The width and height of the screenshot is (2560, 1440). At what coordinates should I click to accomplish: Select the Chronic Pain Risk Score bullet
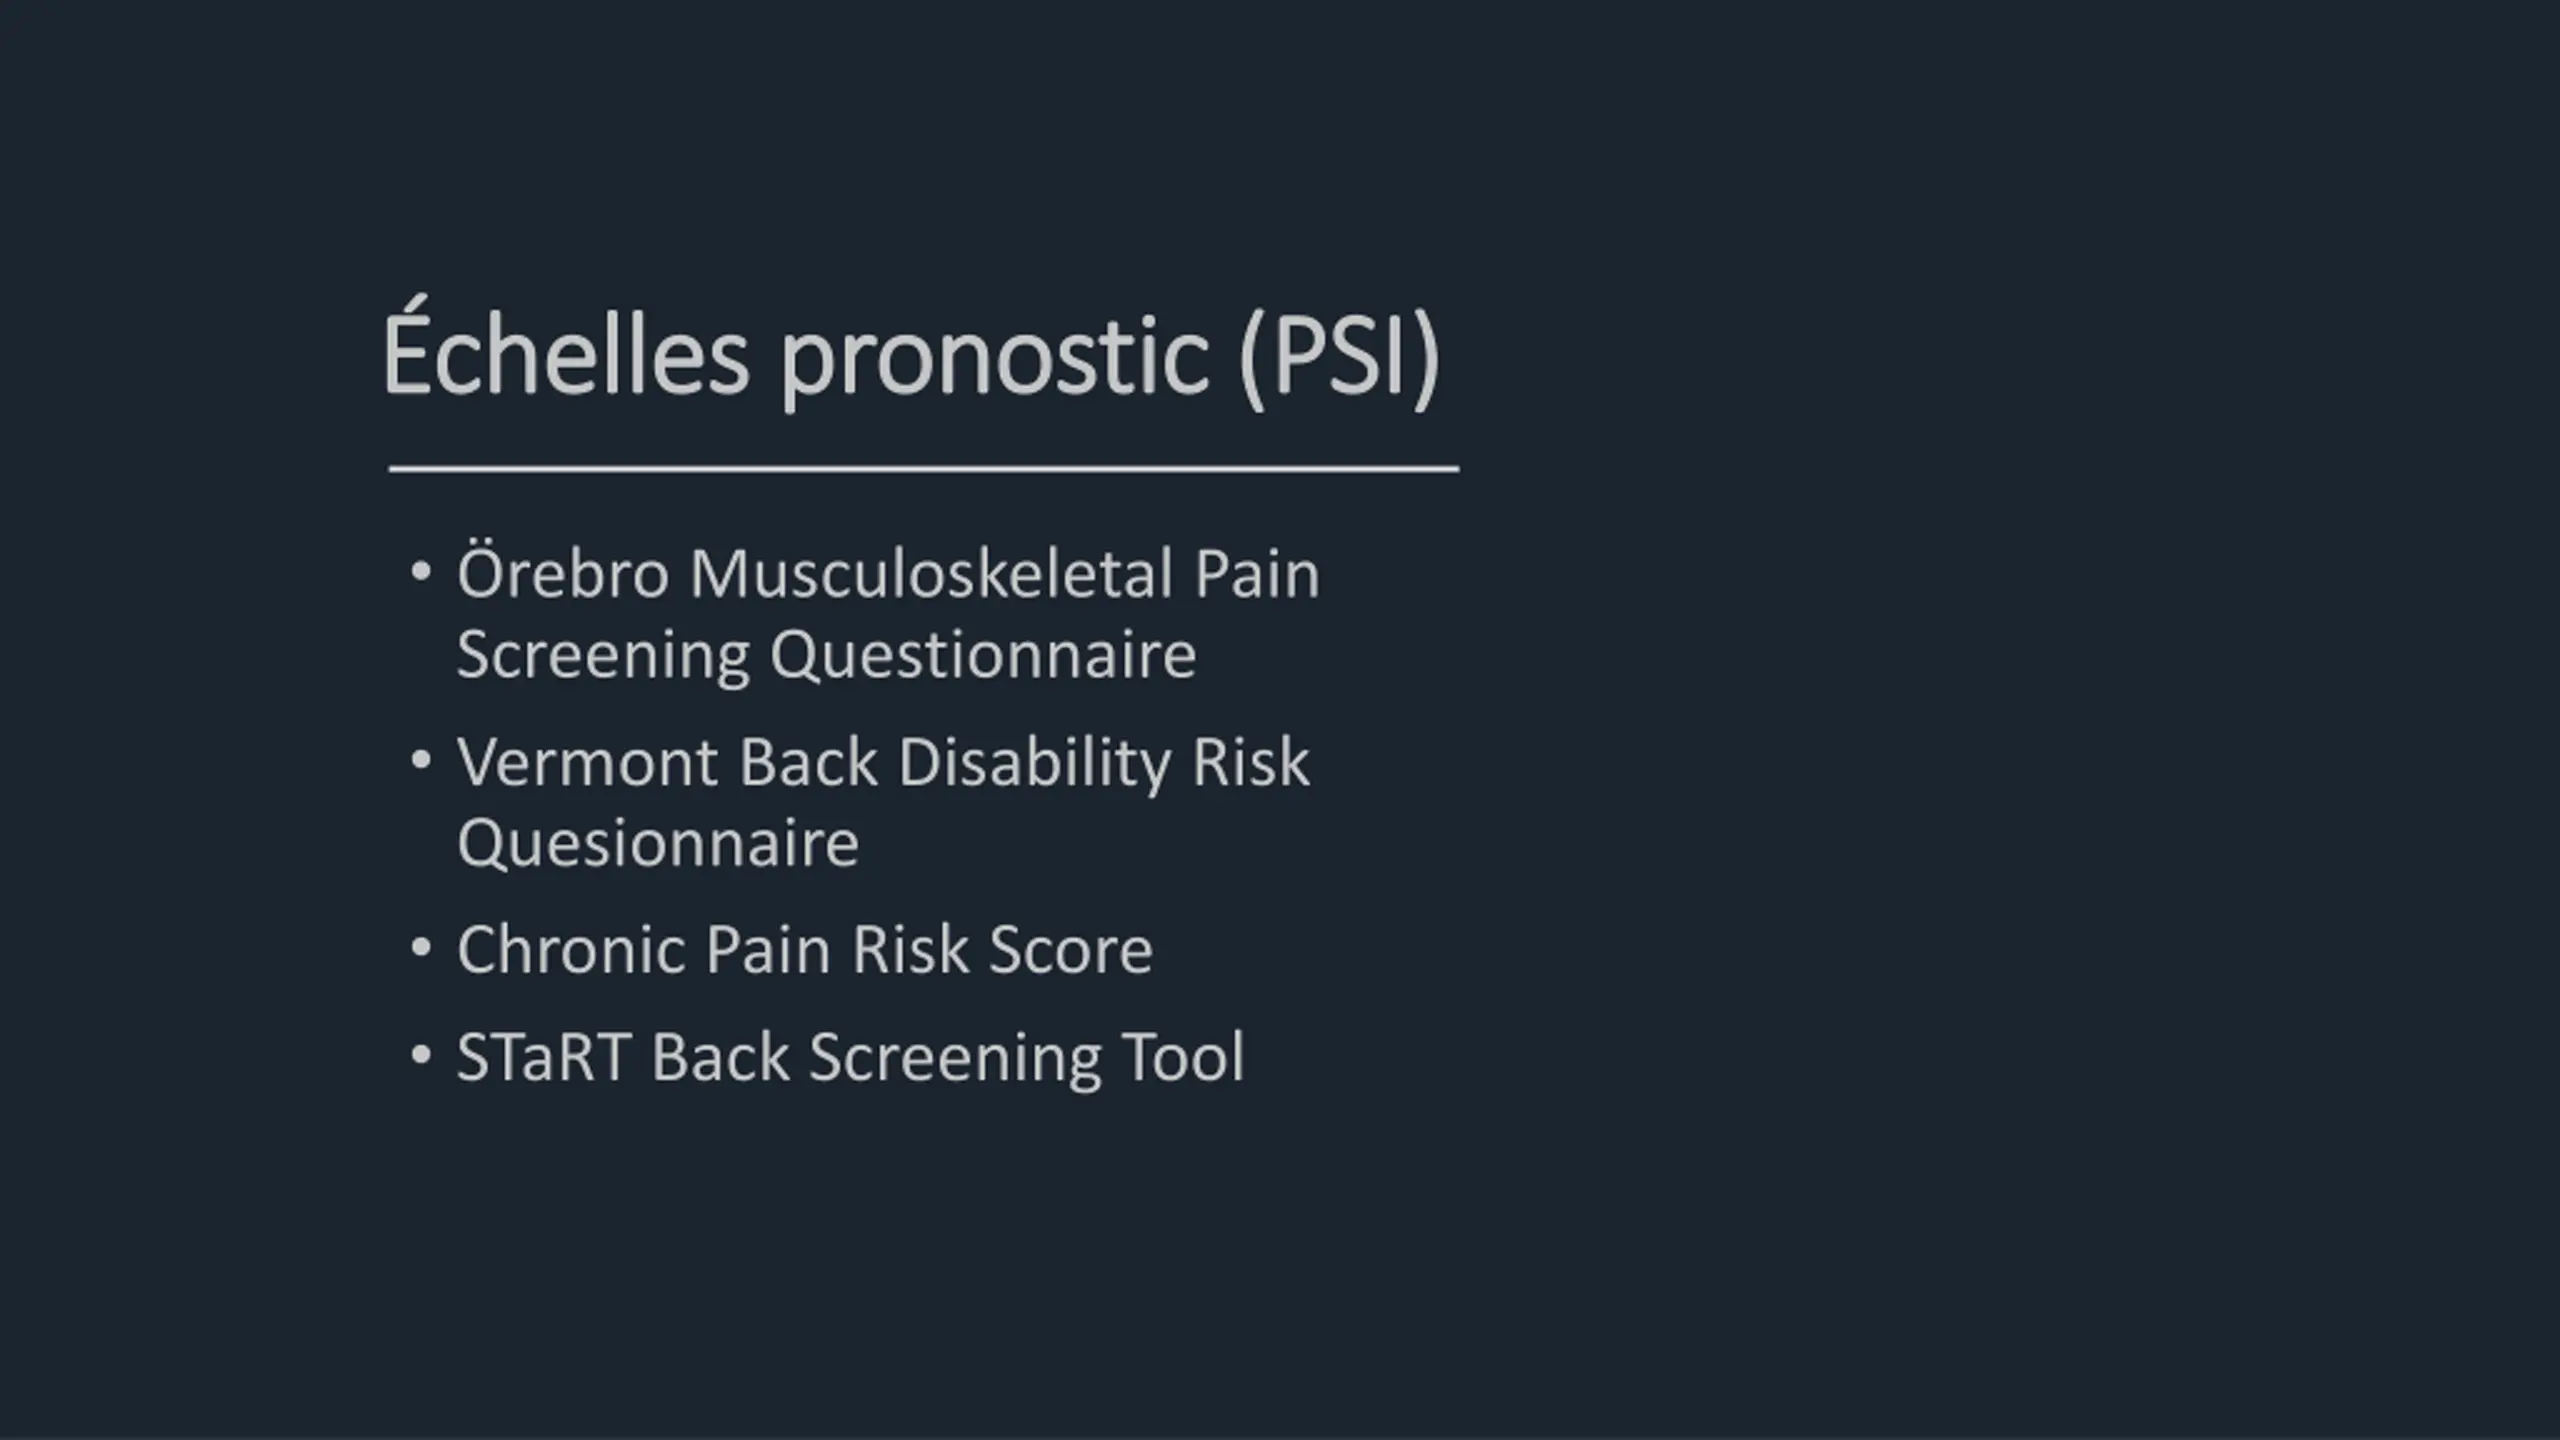(x=805, y=949)
